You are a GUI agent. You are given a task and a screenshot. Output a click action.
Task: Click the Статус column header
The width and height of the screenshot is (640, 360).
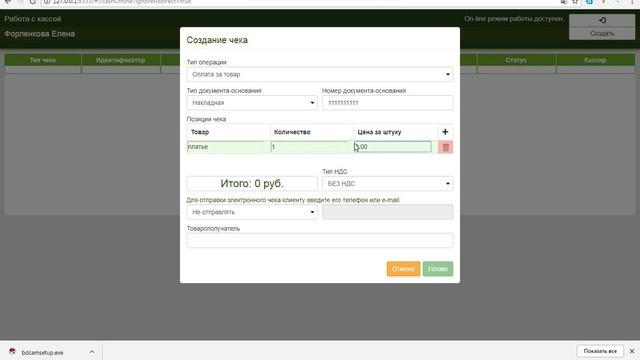tap(516, 60)
